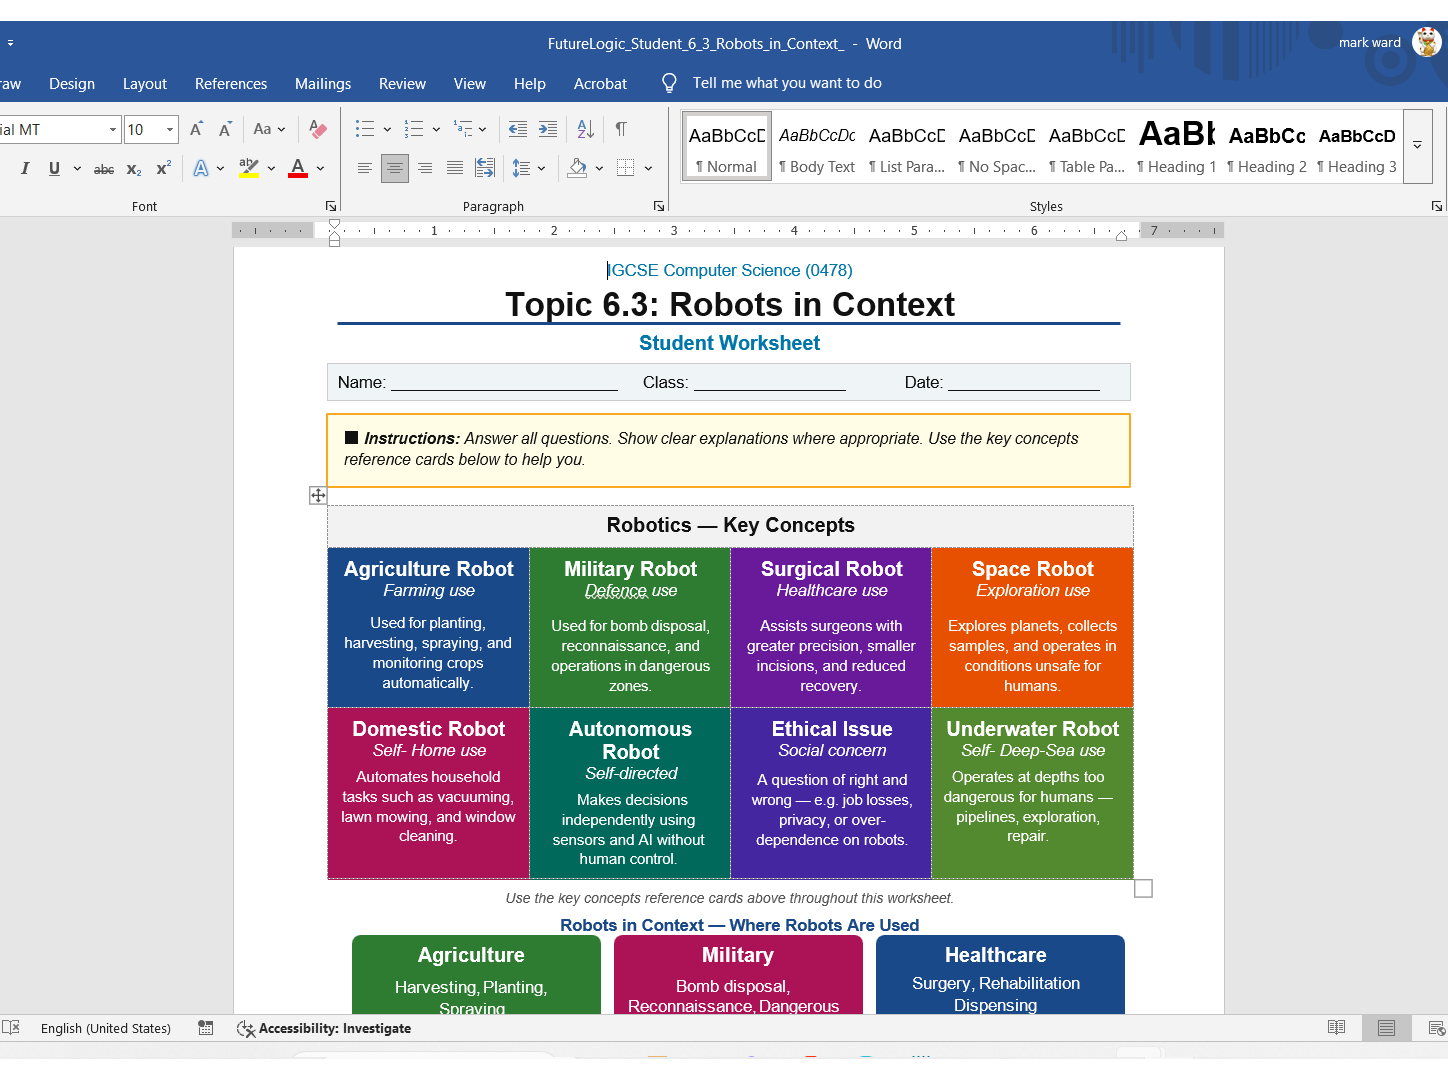This screenshot has height=1086, width=1448.
Task: Clear all formatting eraser icon
Action: [318, 129]
